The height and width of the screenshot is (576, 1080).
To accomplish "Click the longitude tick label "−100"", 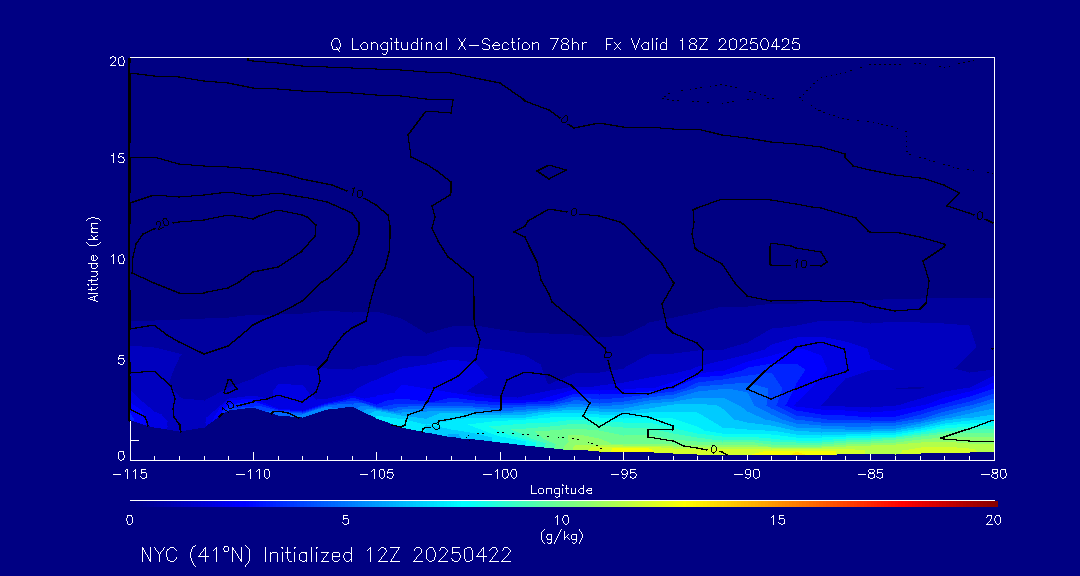I will (x=500, y=475).
